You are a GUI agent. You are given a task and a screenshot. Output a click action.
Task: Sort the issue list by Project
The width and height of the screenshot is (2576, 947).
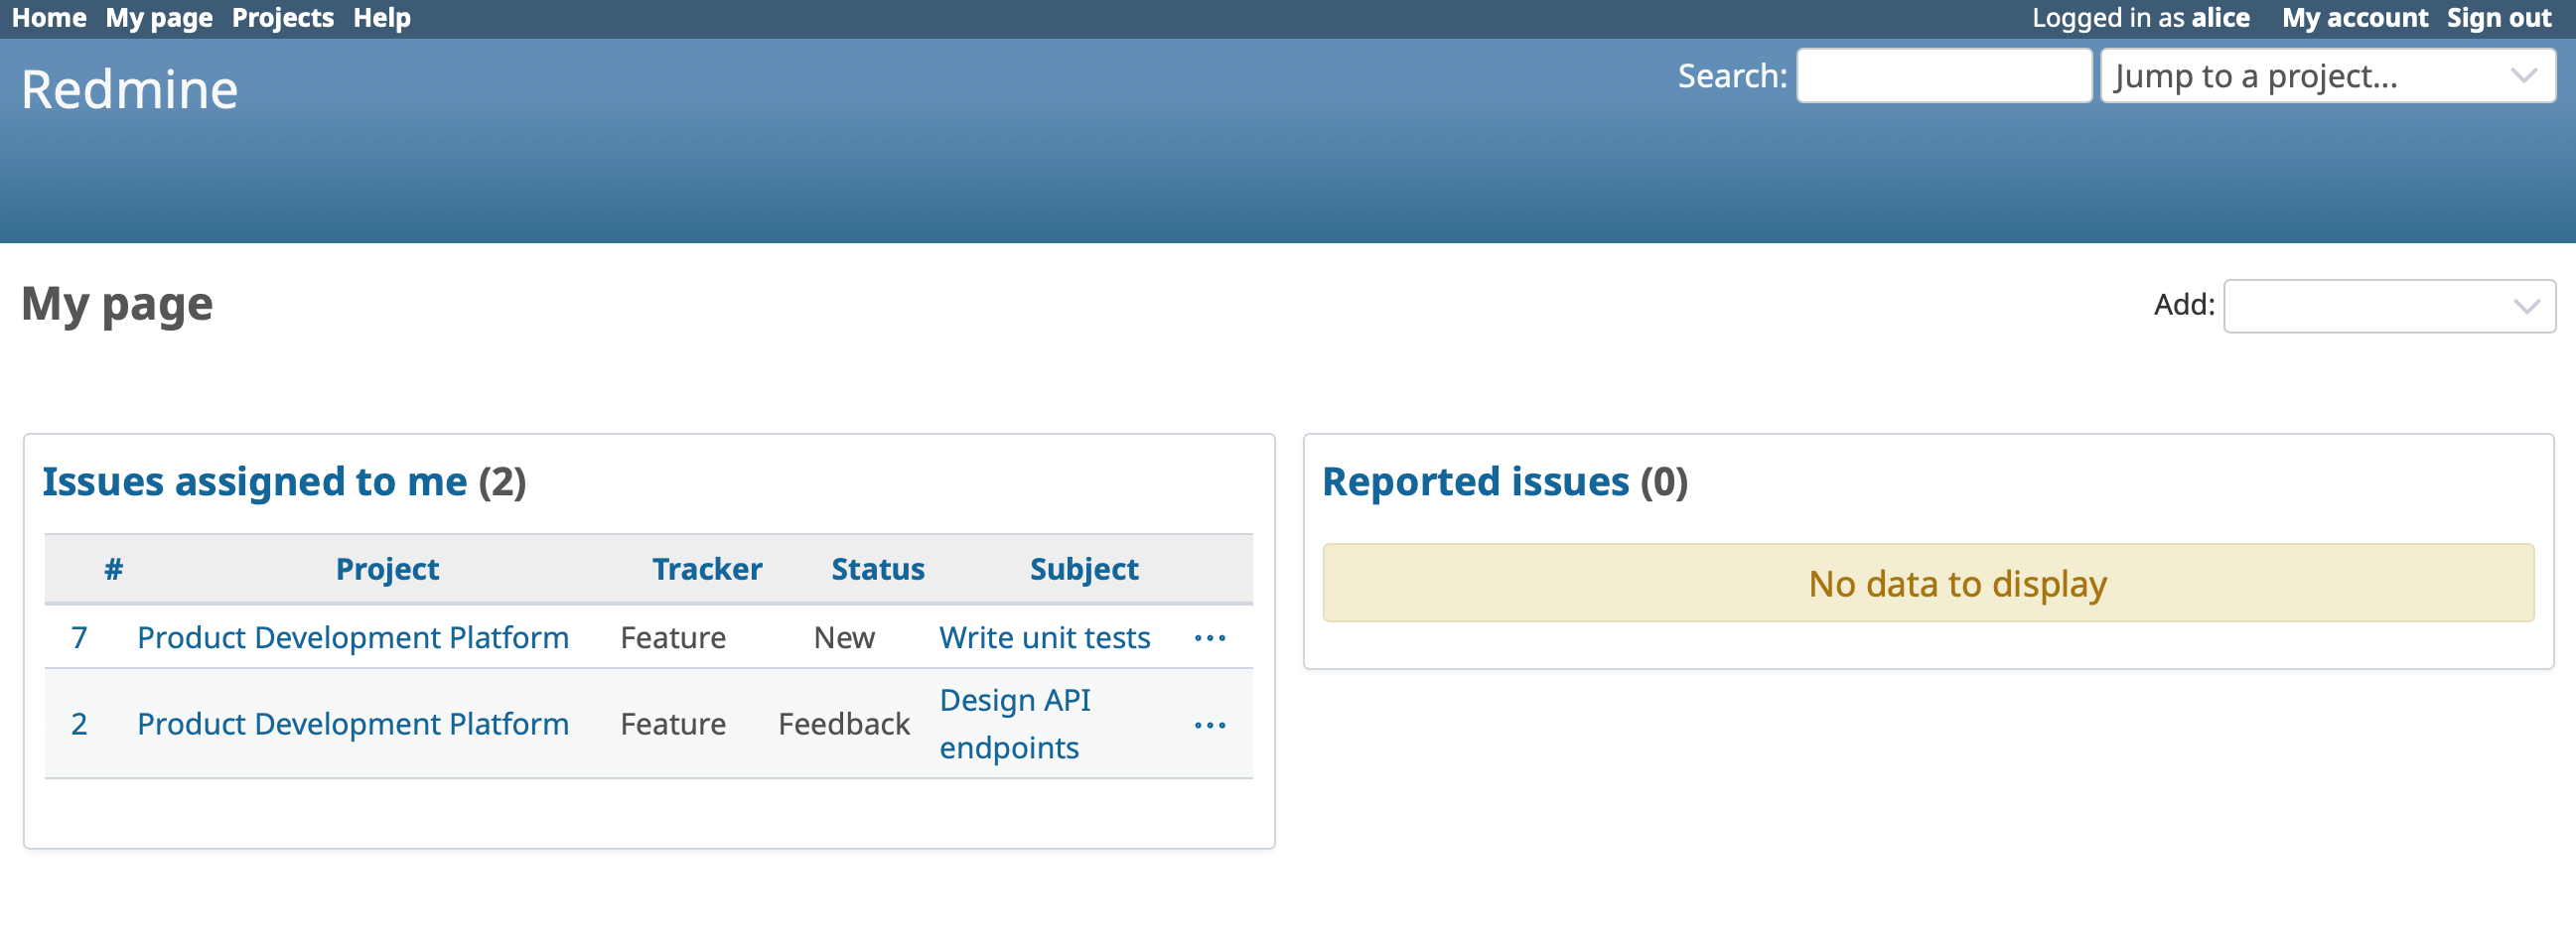pos(387,568)
